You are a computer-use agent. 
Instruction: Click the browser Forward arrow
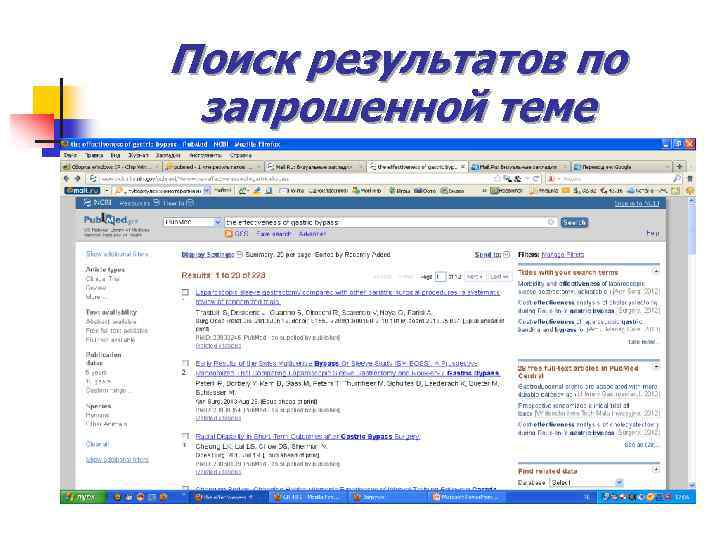(x=77, y=179)
